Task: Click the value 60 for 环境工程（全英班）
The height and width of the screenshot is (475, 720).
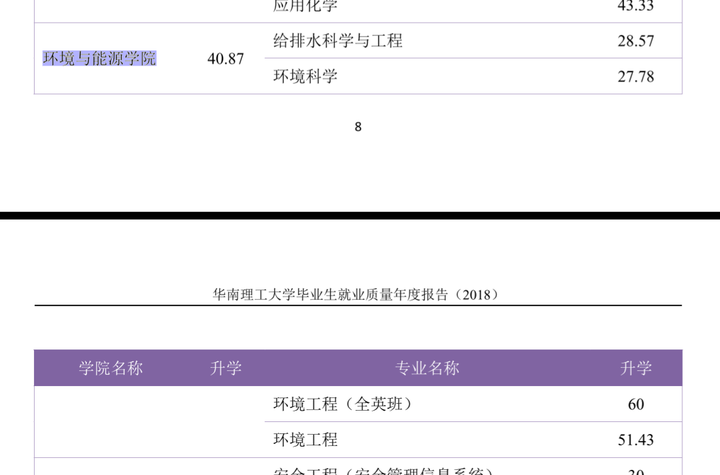Action: (636, 404)
